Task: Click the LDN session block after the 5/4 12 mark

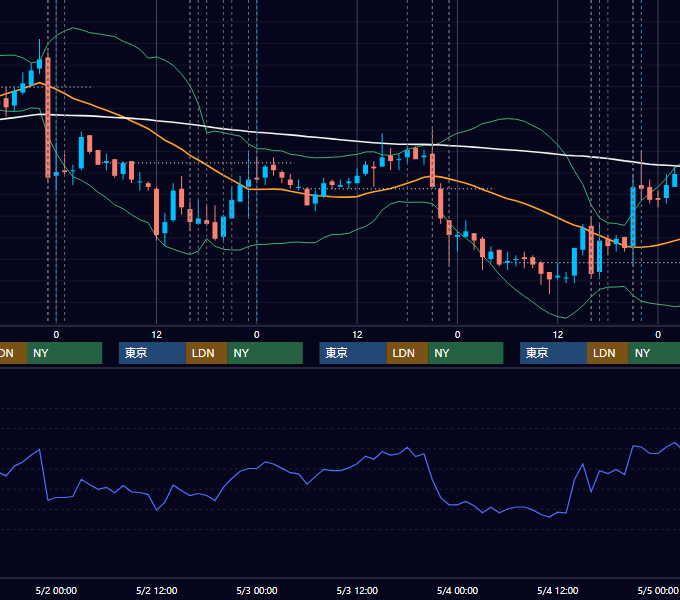Action: coord(608,353)
